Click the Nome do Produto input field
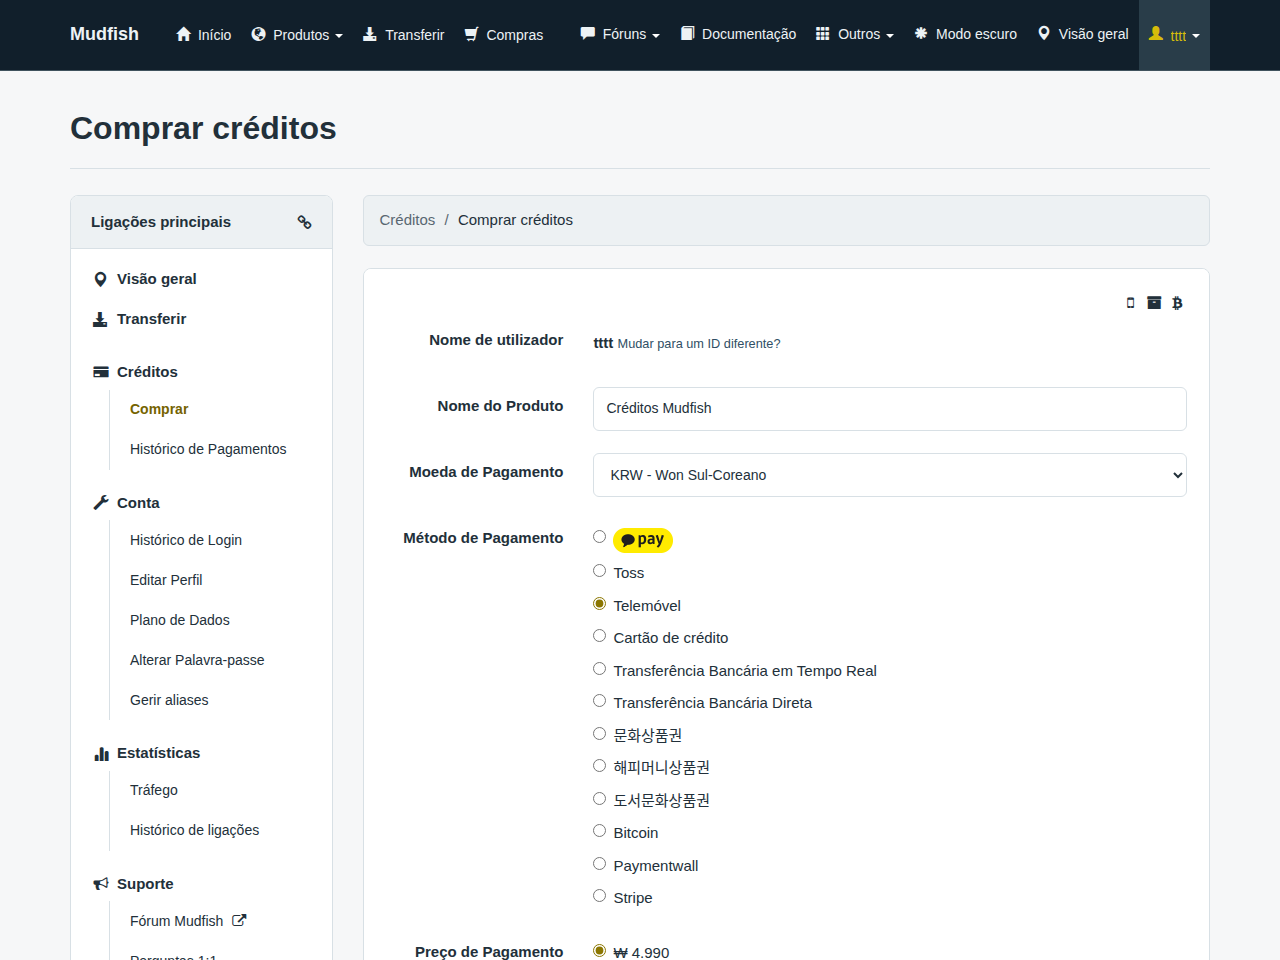Viewport: 1280px width, 960px height. tap(890, 409)
